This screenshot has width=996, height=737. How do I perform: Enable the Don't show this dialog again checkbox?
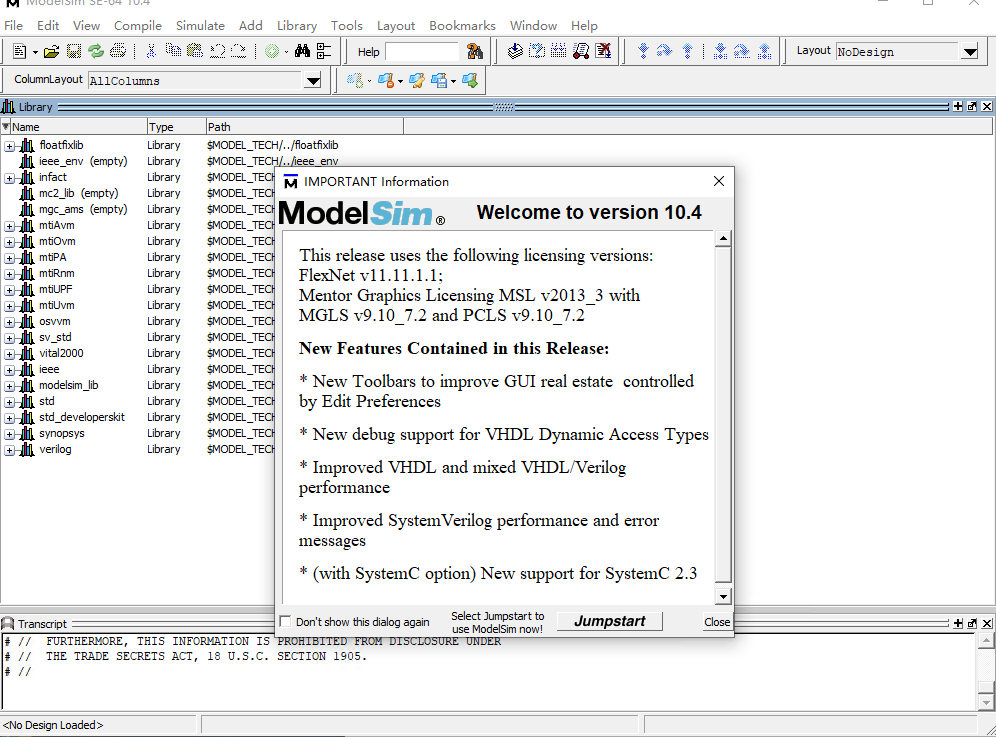point(285,621)
